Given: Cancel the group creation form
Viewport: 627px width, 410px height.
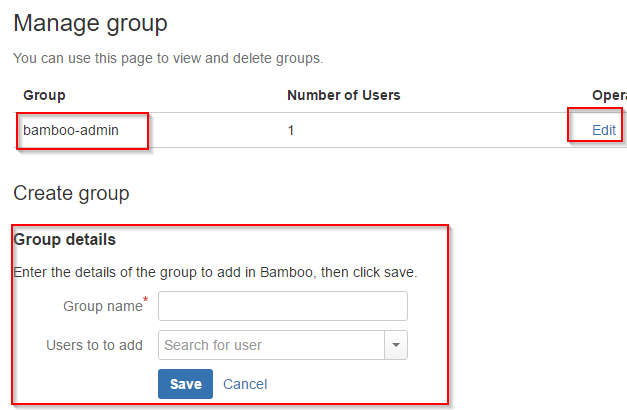Looking at the screenshot, I should click(245, 384).
